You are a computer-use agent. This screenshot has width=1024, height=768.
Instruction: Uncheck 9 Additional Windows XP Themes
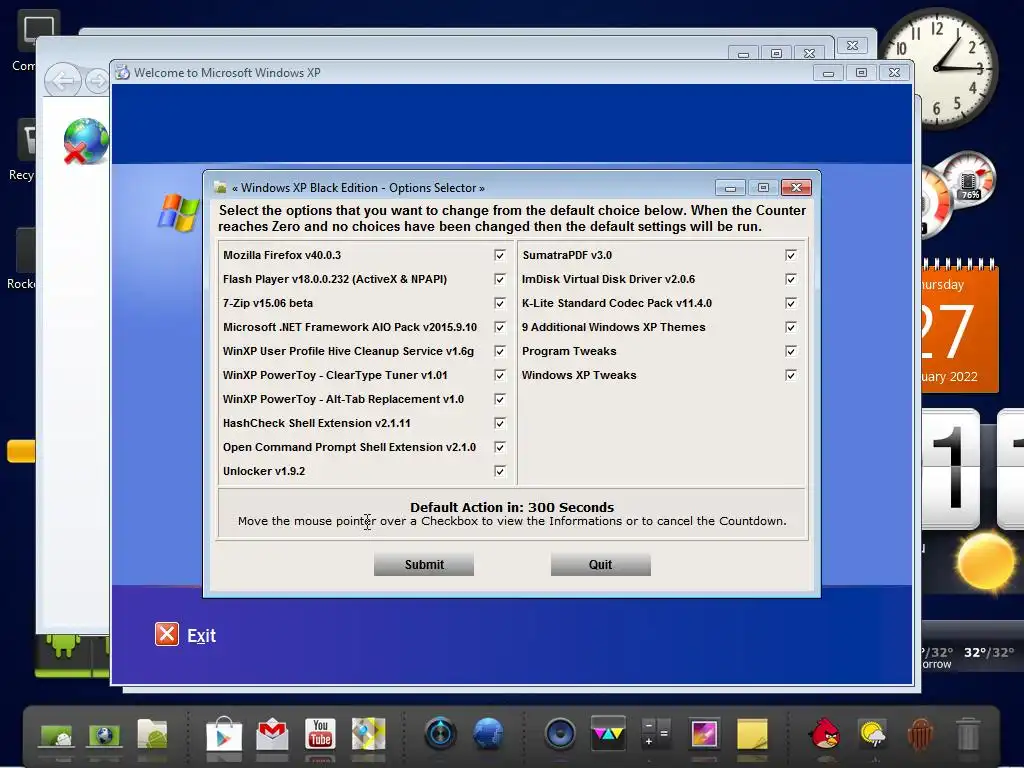791,327
